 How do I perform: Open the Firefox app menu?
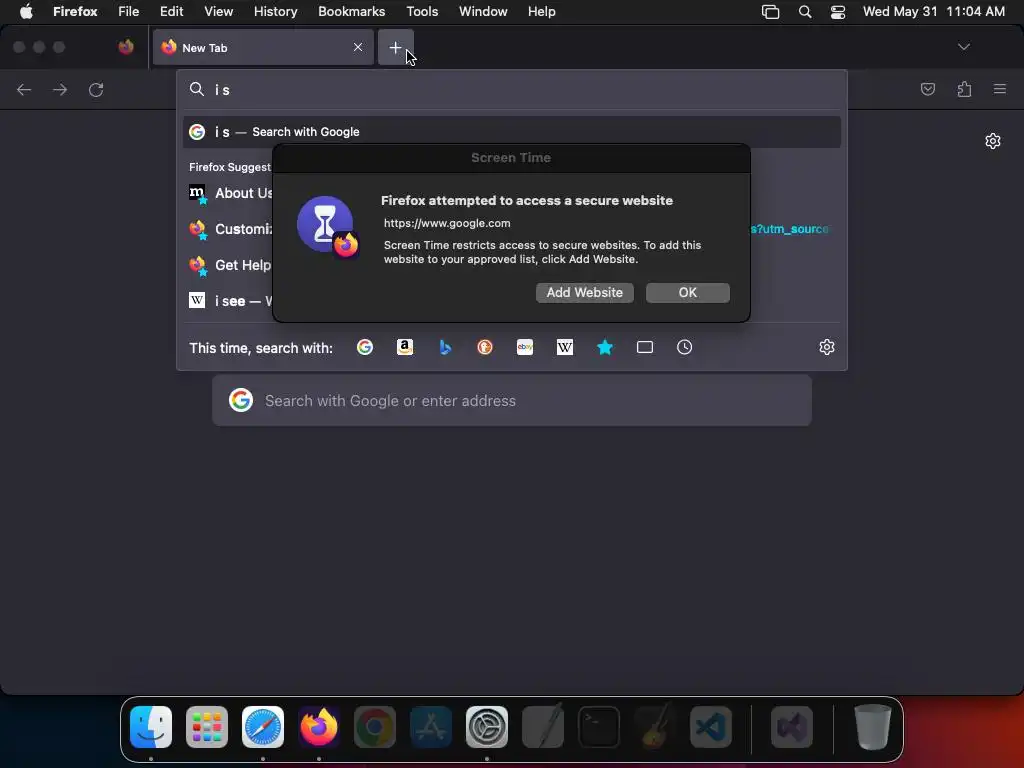(75, 12)
